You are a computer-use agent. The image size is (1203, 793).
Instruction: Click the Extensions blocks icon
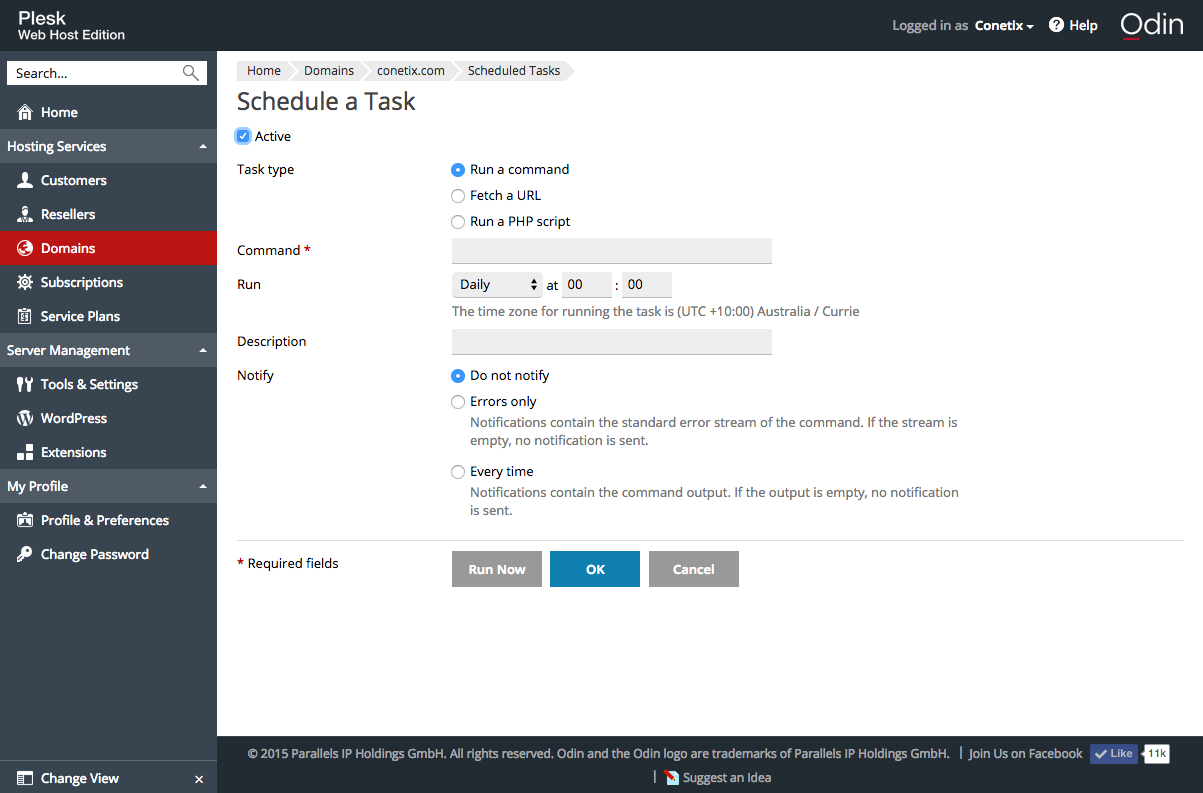click(25, 453)
